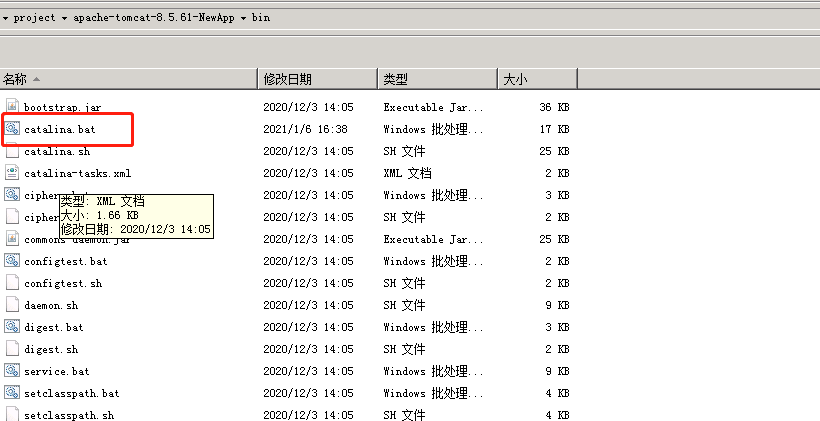Click the catalina.bat batch file icon
Image resolution: width=820 pixels, height=421 pixels.
[12, 128]
